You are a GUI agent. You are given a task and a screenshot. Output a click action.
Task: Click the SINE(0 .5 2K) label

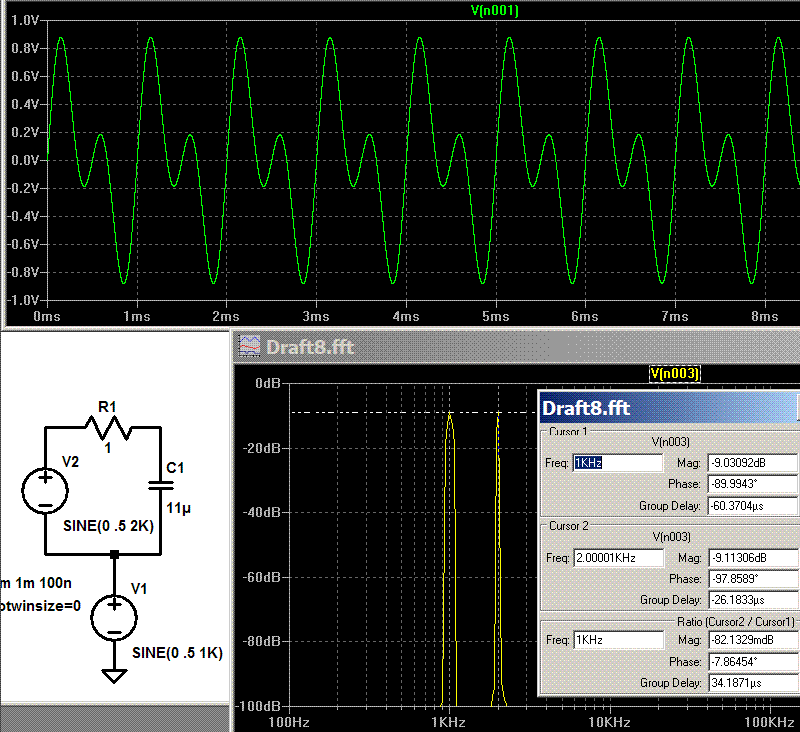[108, 526]
